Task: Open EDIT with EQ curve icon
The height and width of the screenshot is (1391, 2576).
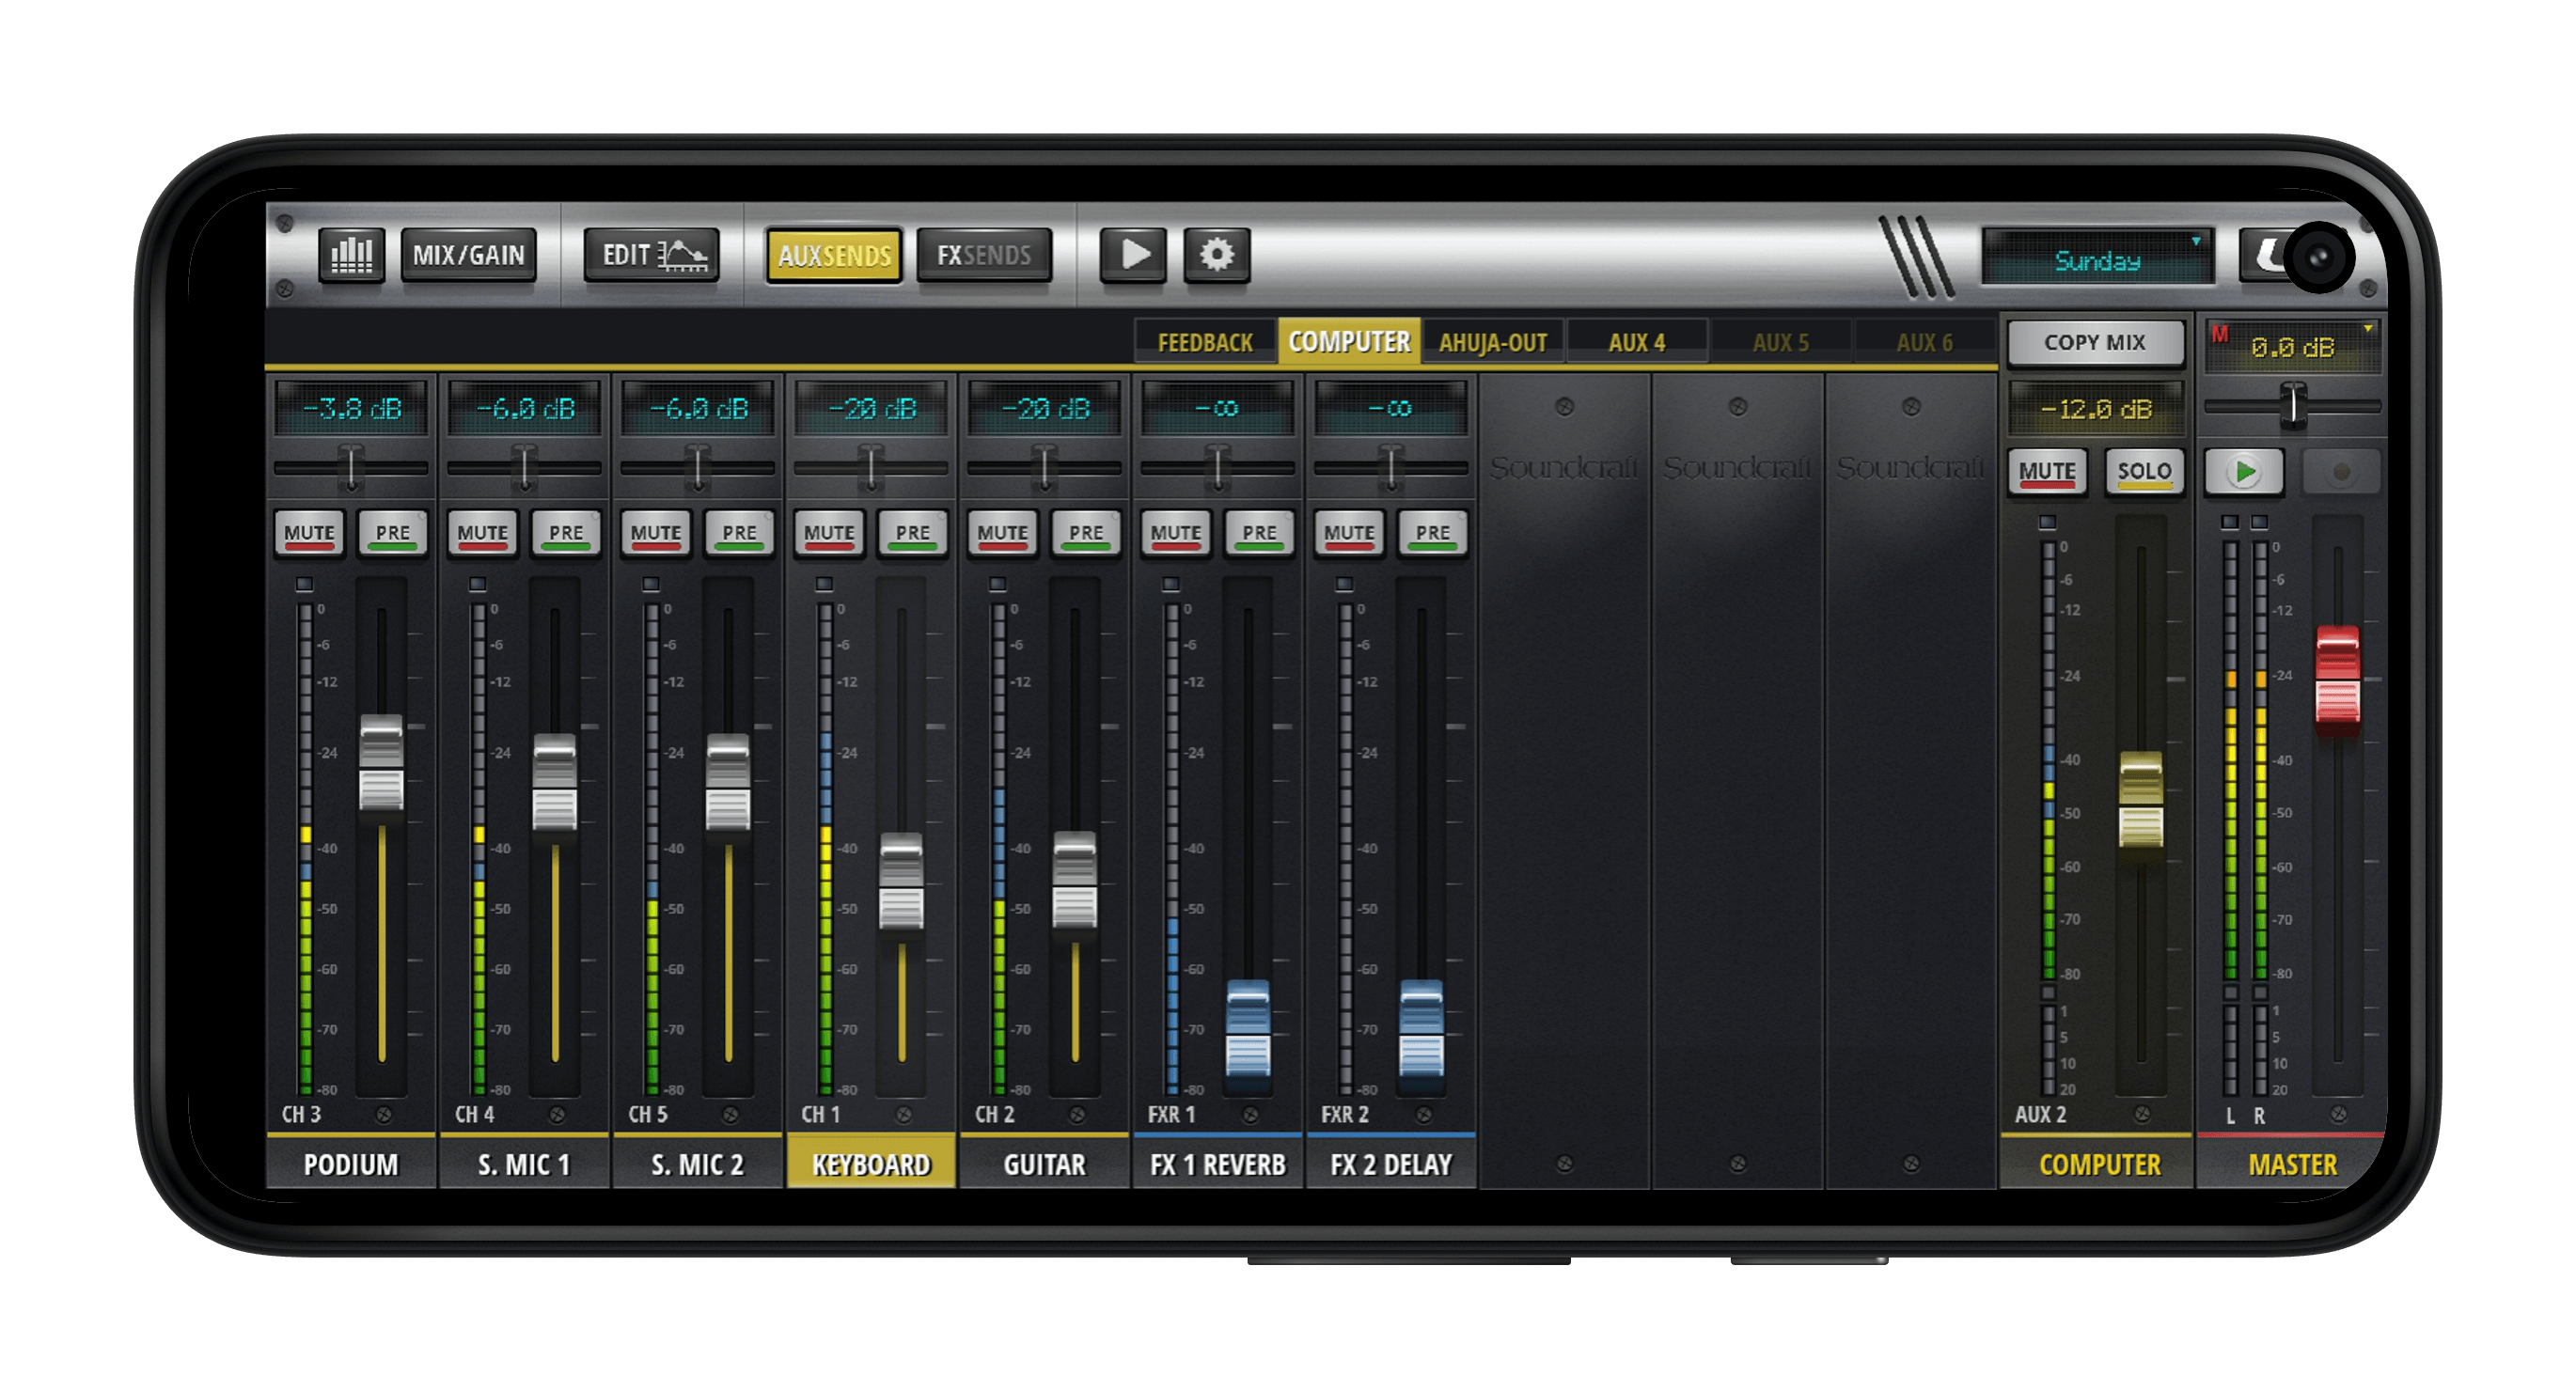Action: pos(652,256)
